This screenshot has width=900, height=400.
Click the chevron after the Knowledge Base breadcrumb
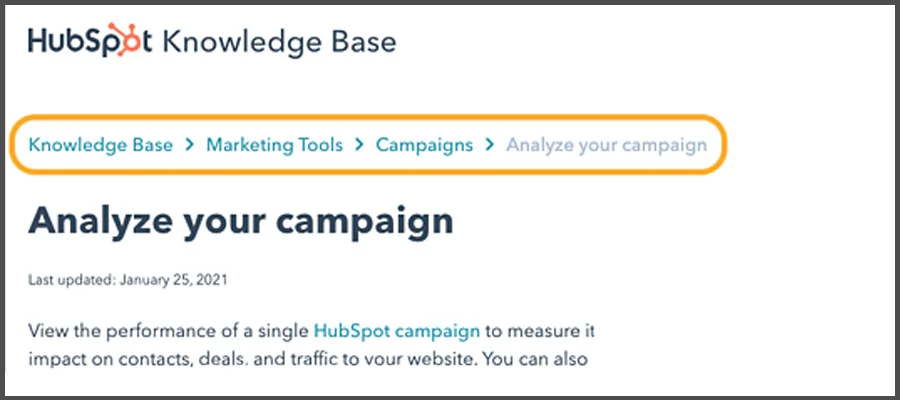pyautogui.click(x=190, y=145)
